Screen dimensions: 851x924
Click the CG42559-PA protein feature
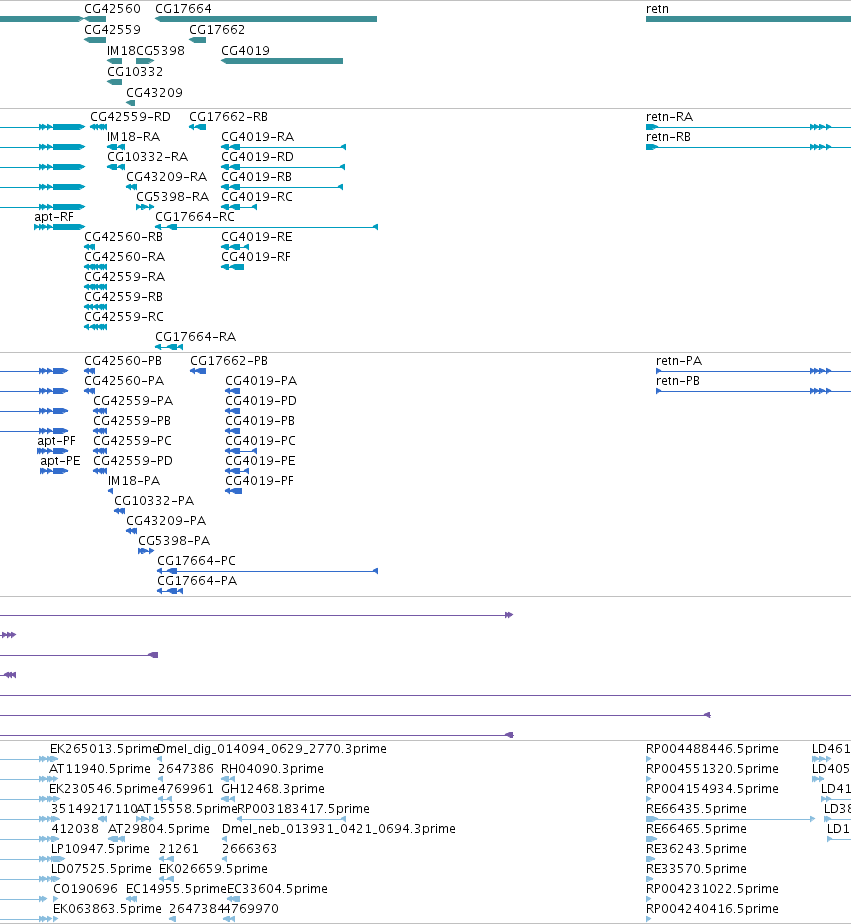point(100,411)
